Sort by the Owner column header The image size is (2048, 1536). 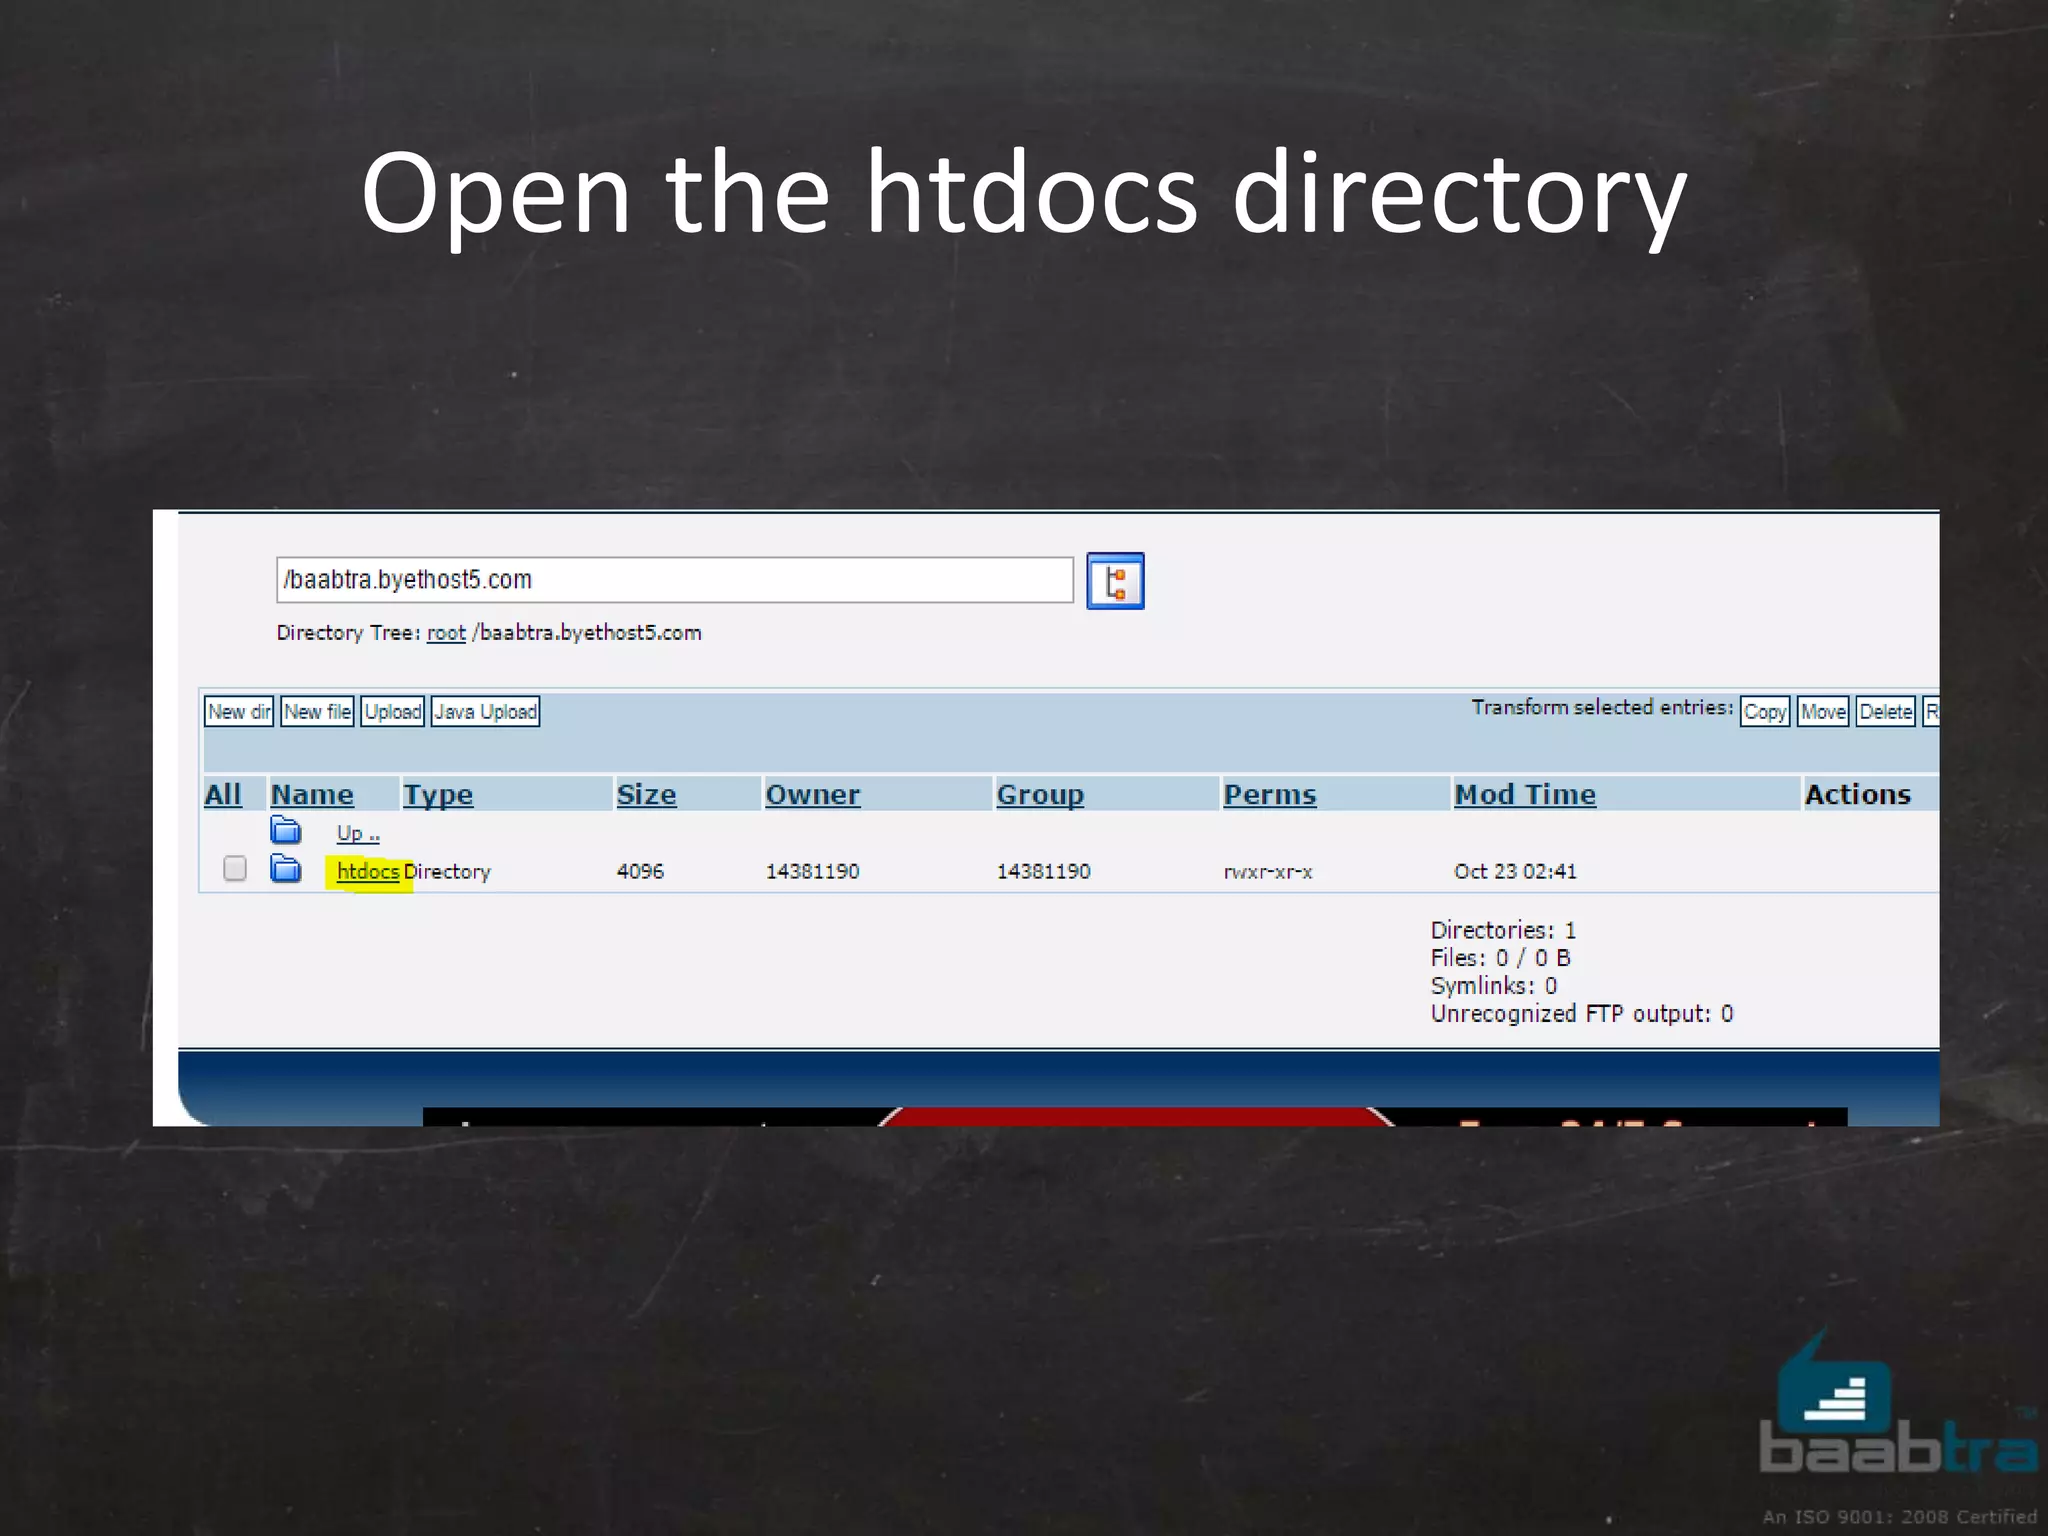[812, 794]
